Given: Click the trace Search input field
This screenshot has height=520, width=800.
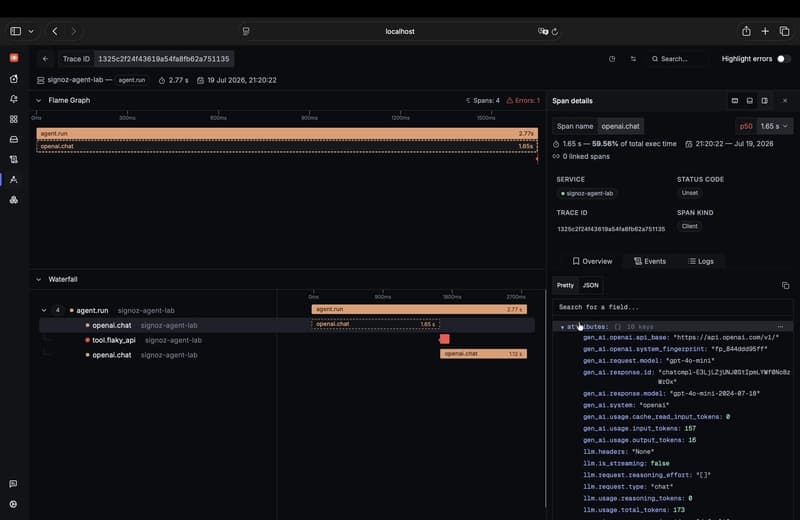Looking at the screenshot, I should pos(677,59).
